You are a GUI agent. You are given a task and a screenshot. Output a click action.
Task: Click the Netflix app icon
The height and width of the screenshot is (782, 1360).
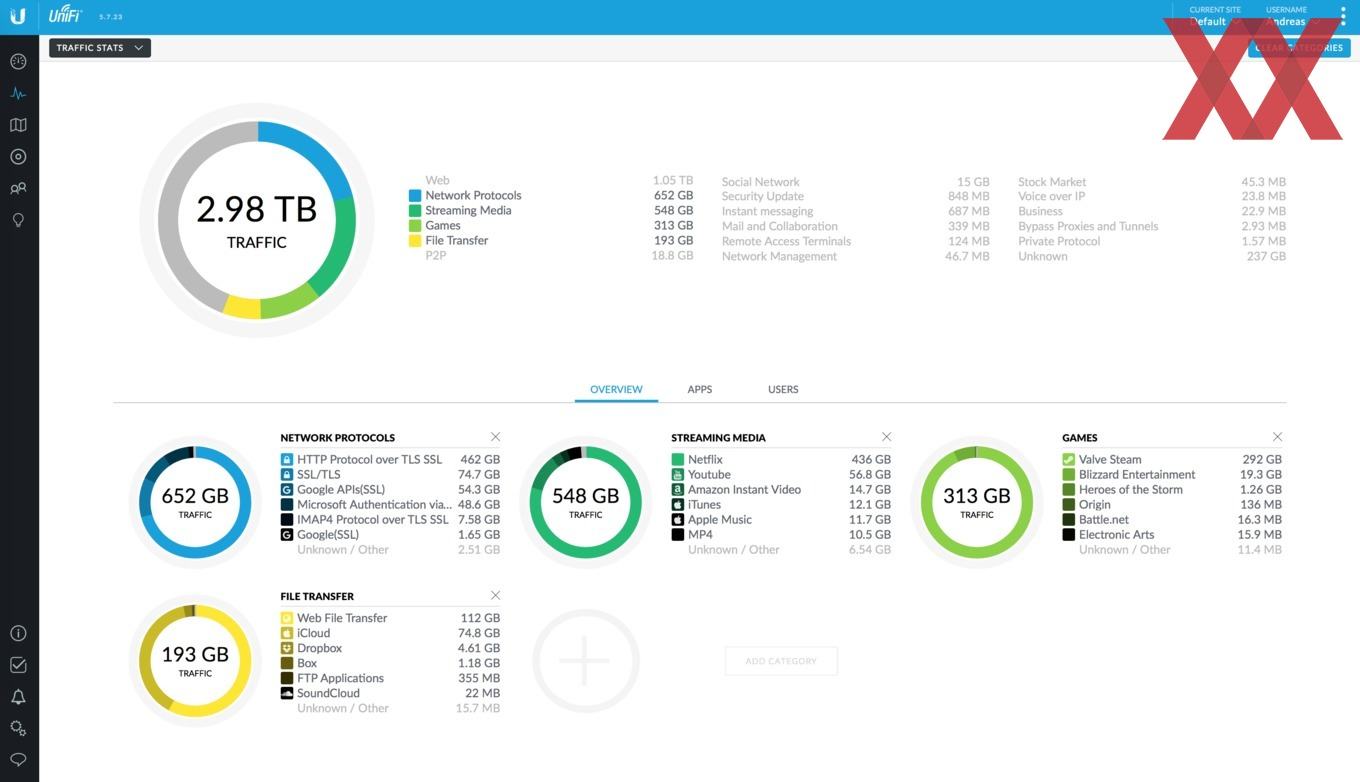tap(678, 460)
